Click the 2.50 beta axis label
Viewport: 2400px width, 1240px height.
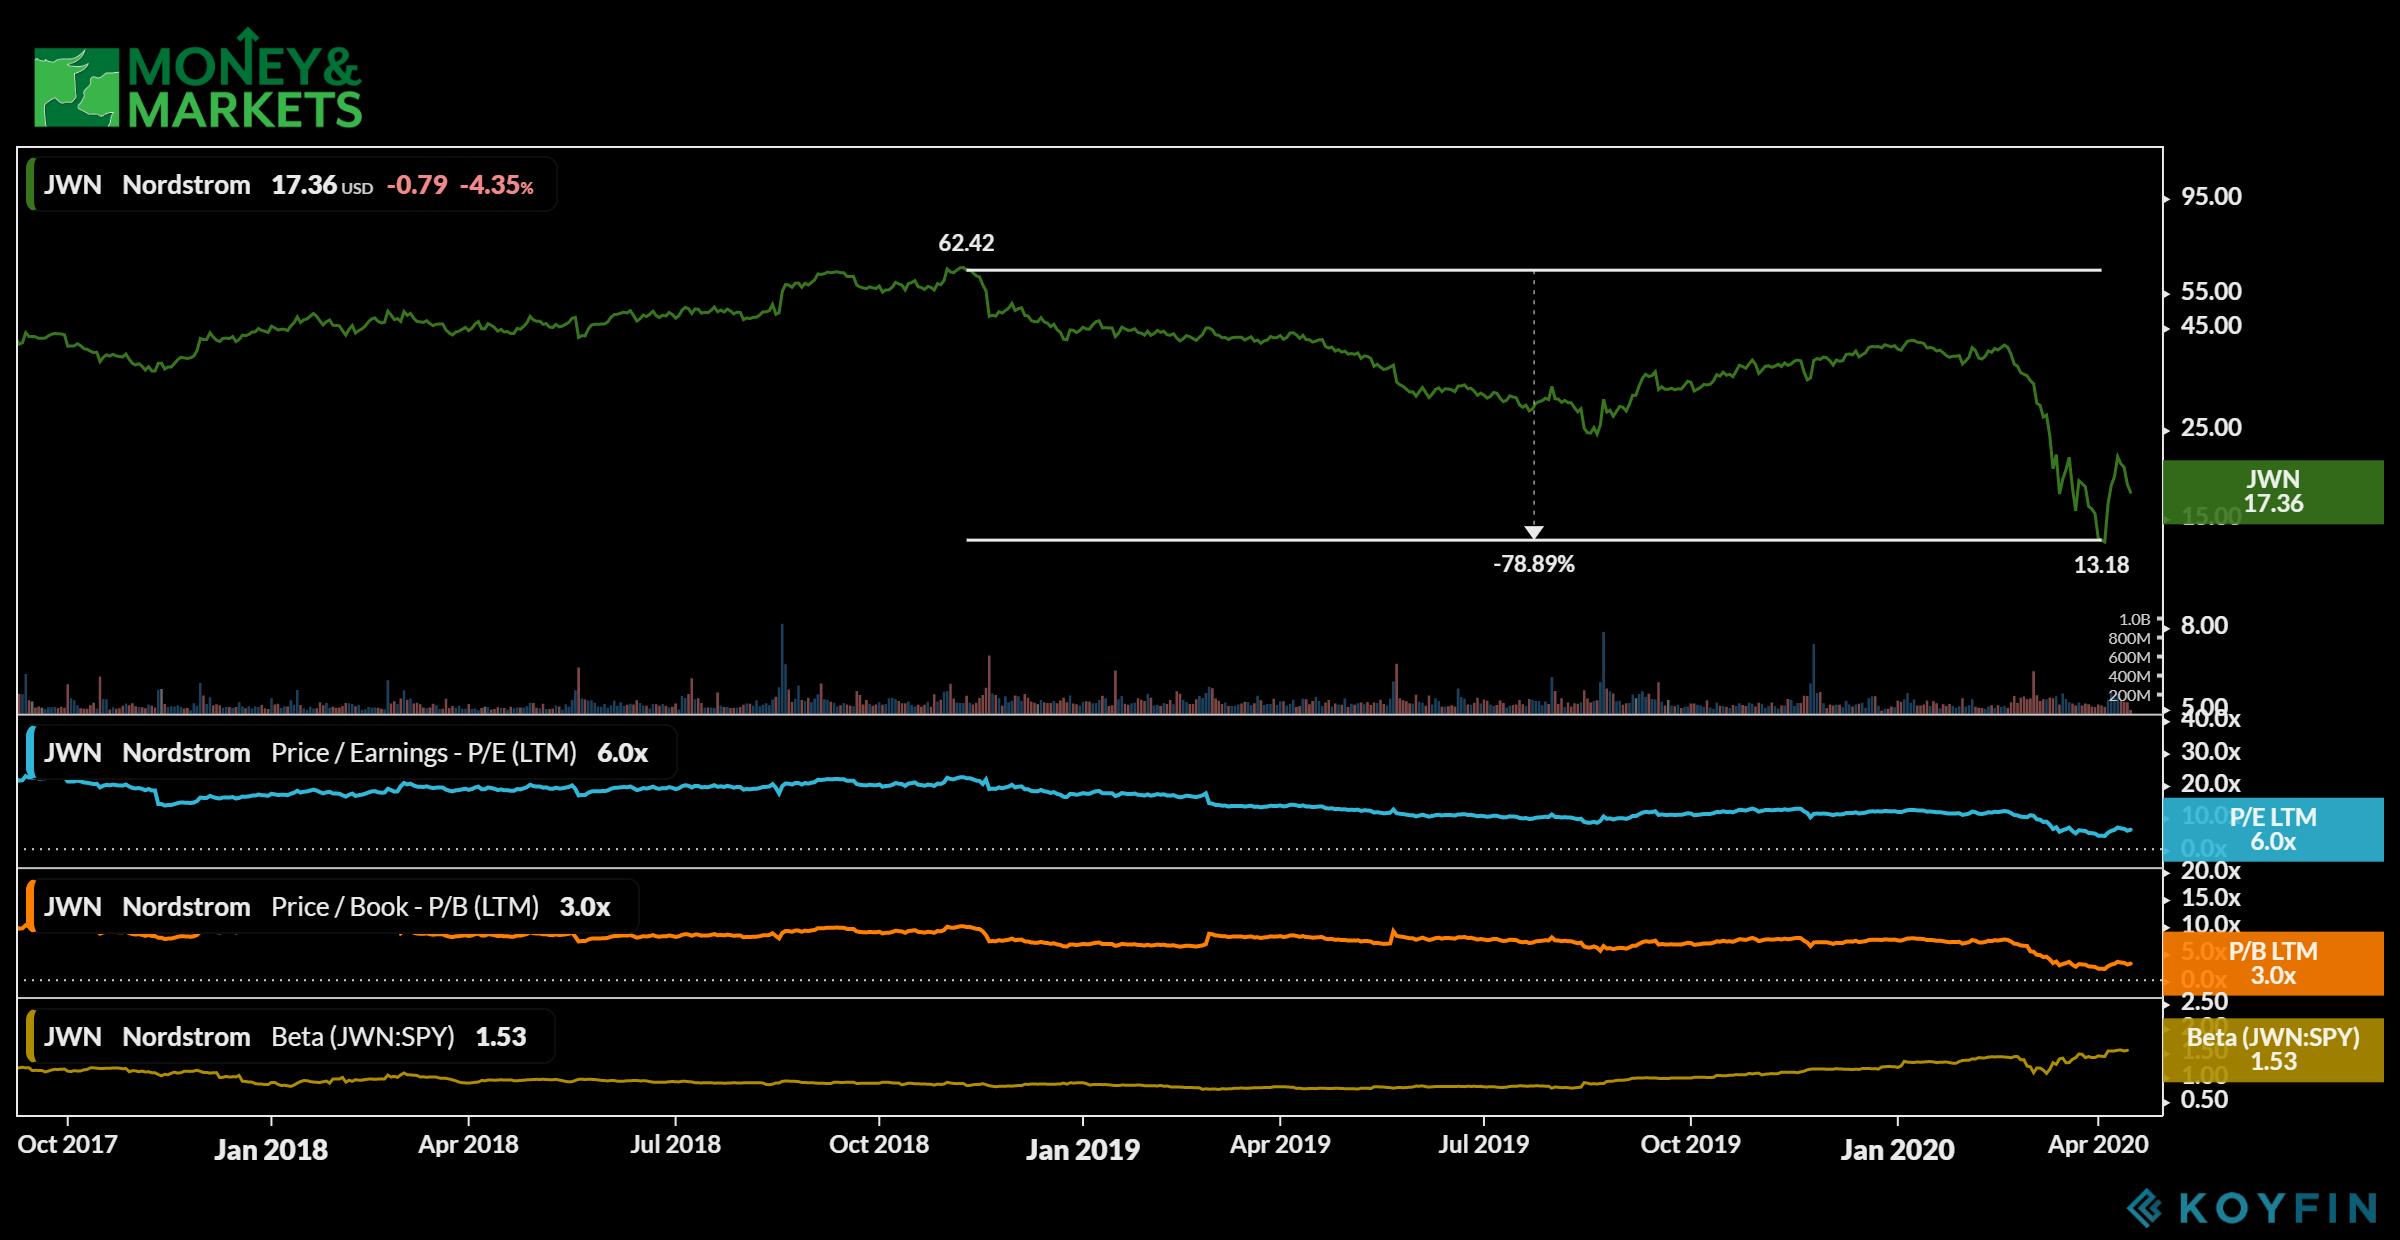coord(2204,1001)
